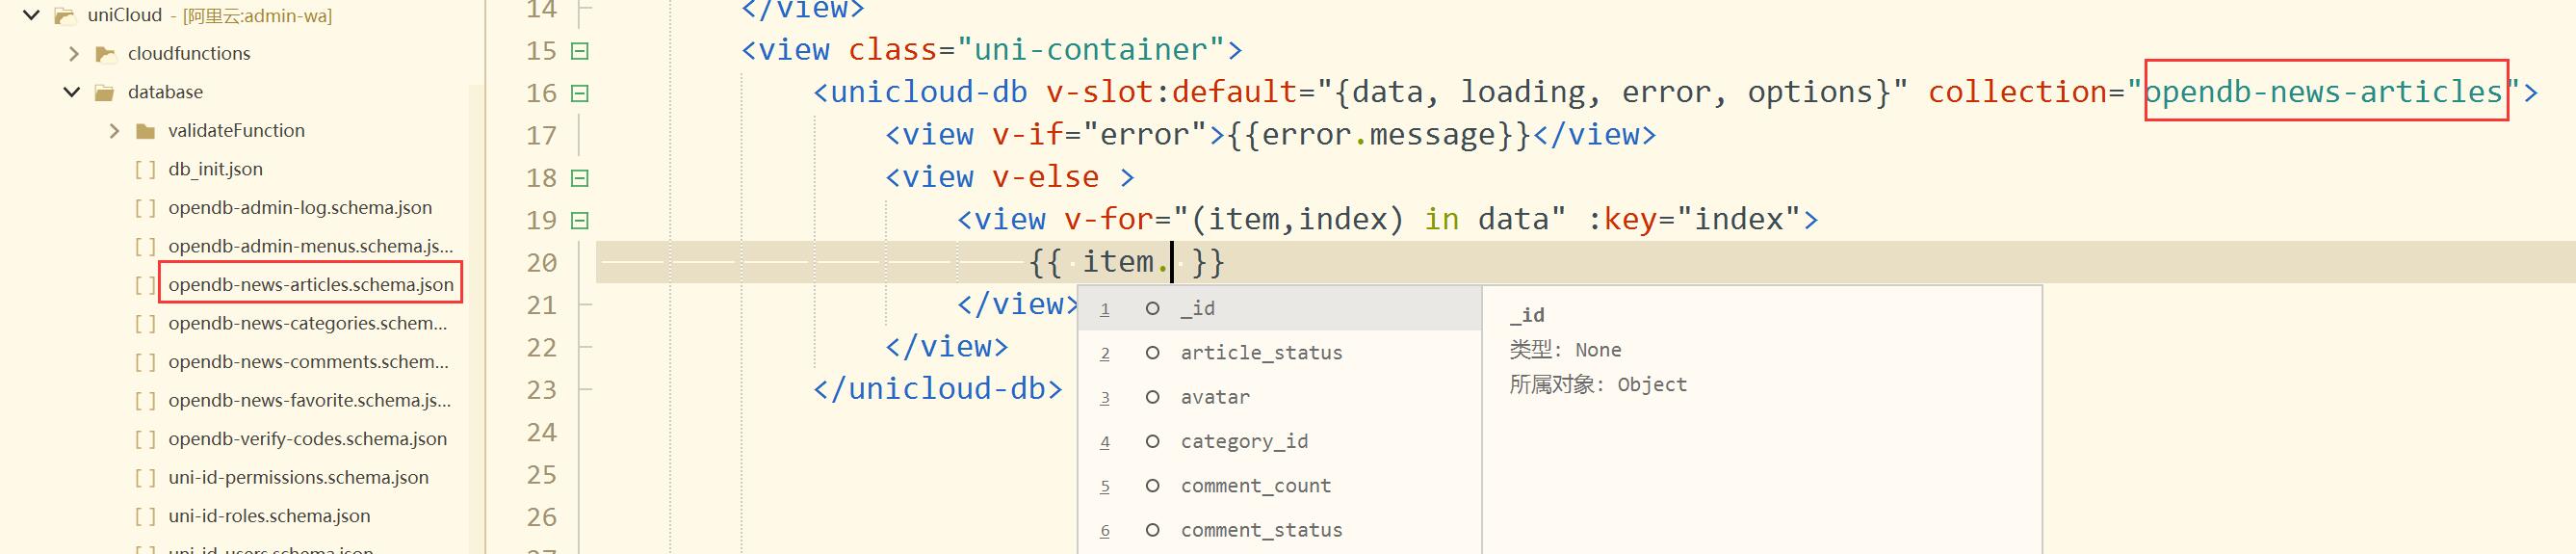Open opendb-news-favorite schema file
Viewport: 2576px width, 554px height.
pyautogui.click(x=310, y=400)
